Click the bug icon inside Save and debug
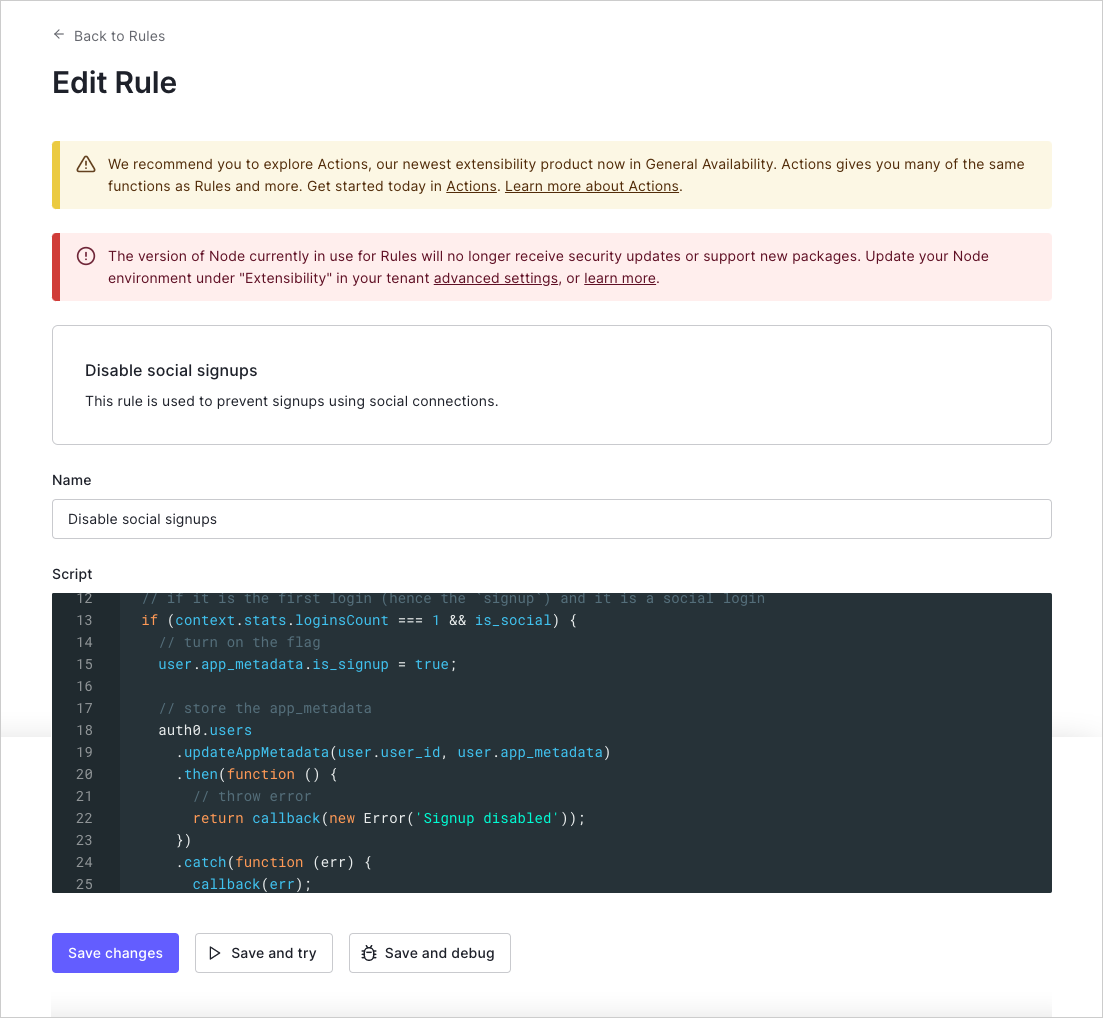This screenshot has width=1103, height=1018. [x=371, y=952]
